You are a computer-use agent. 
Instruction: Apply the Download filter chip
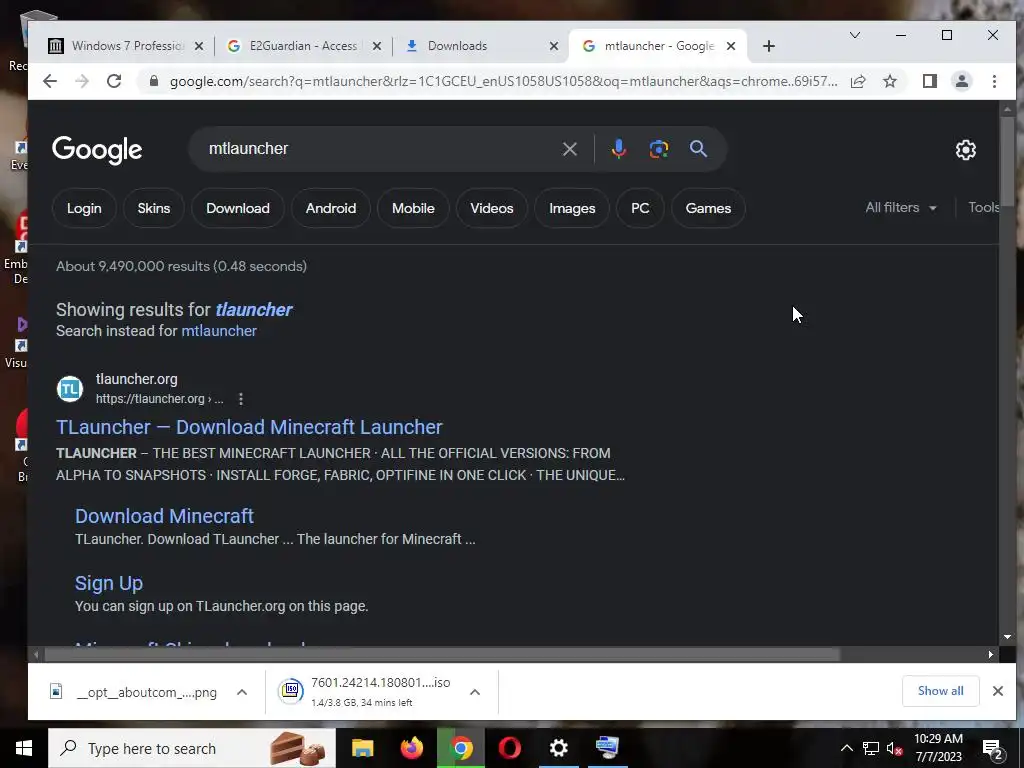238,208
